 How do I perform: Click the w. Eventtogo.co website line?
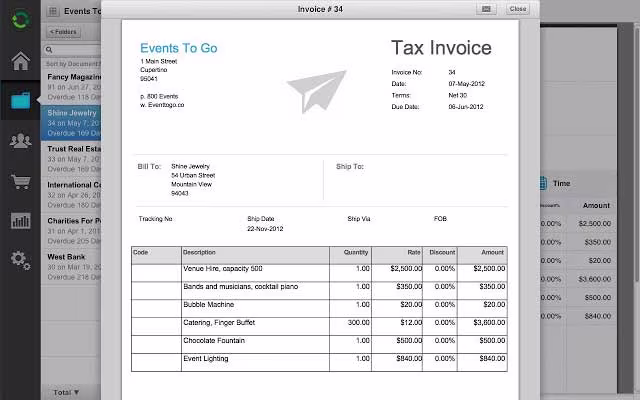(x=162, y=105)
